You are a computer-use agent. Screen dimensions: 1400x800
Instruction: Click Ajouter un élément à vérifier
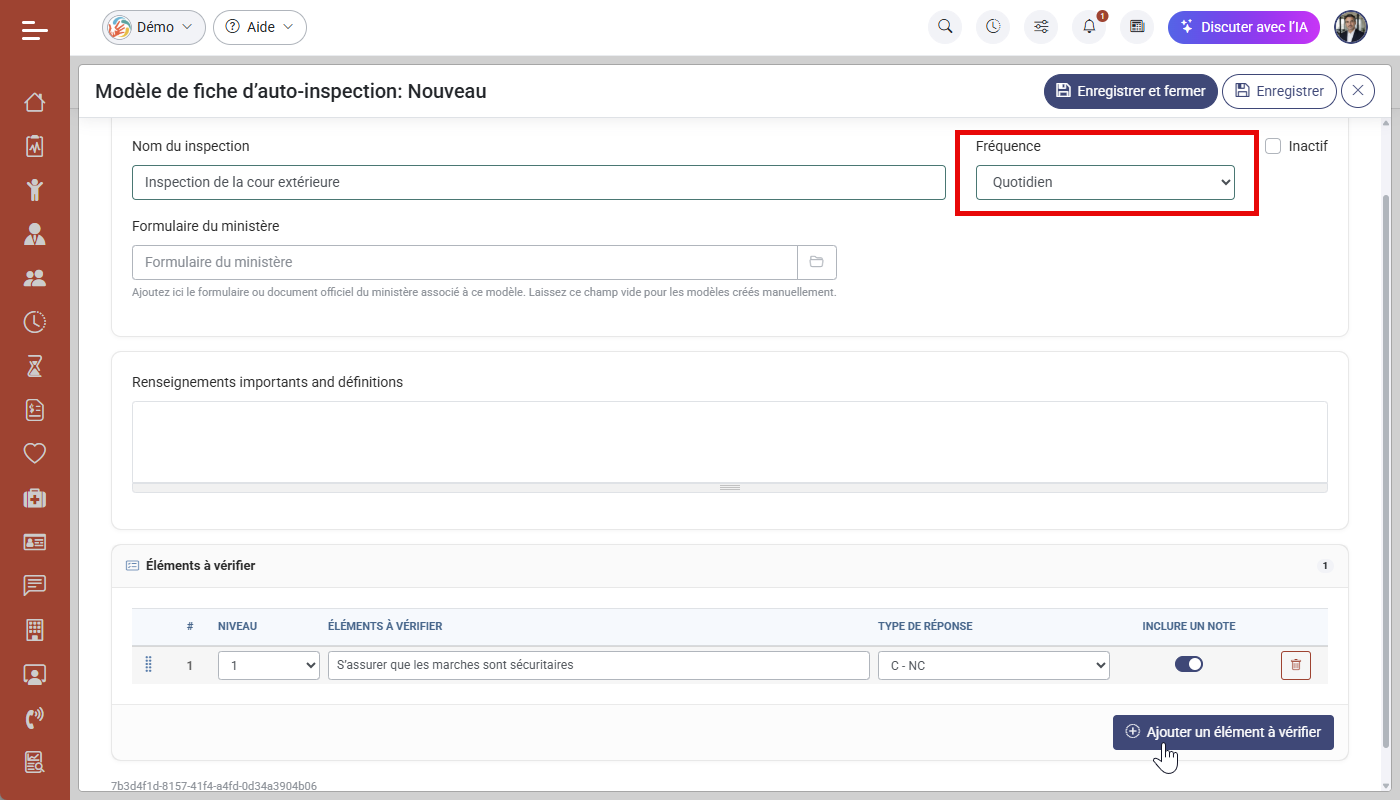tap(1223, 732)
